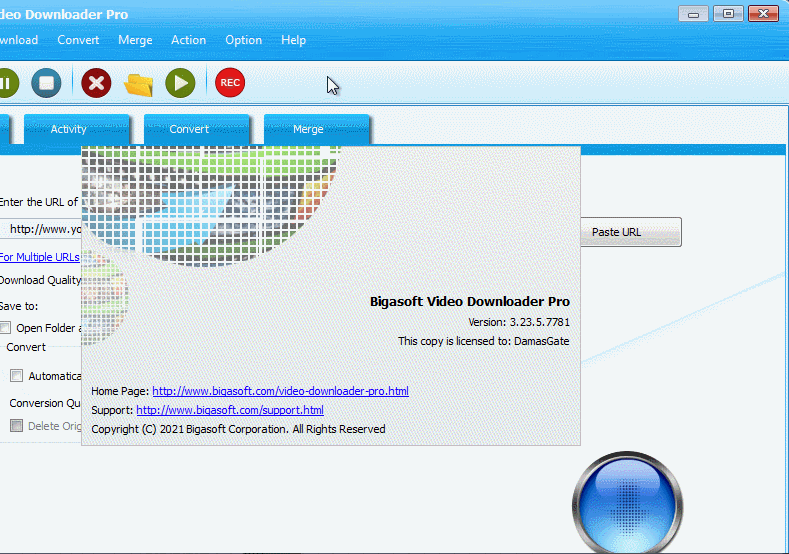
Task: Open the partially visible Download menu
Action: [x=19, y=40]
